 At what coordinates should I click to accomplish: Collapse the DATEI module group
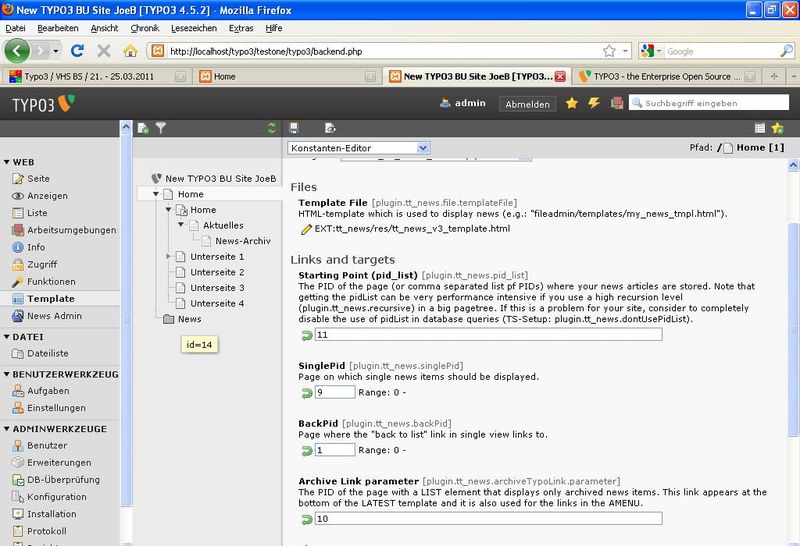tap(7, 337)
